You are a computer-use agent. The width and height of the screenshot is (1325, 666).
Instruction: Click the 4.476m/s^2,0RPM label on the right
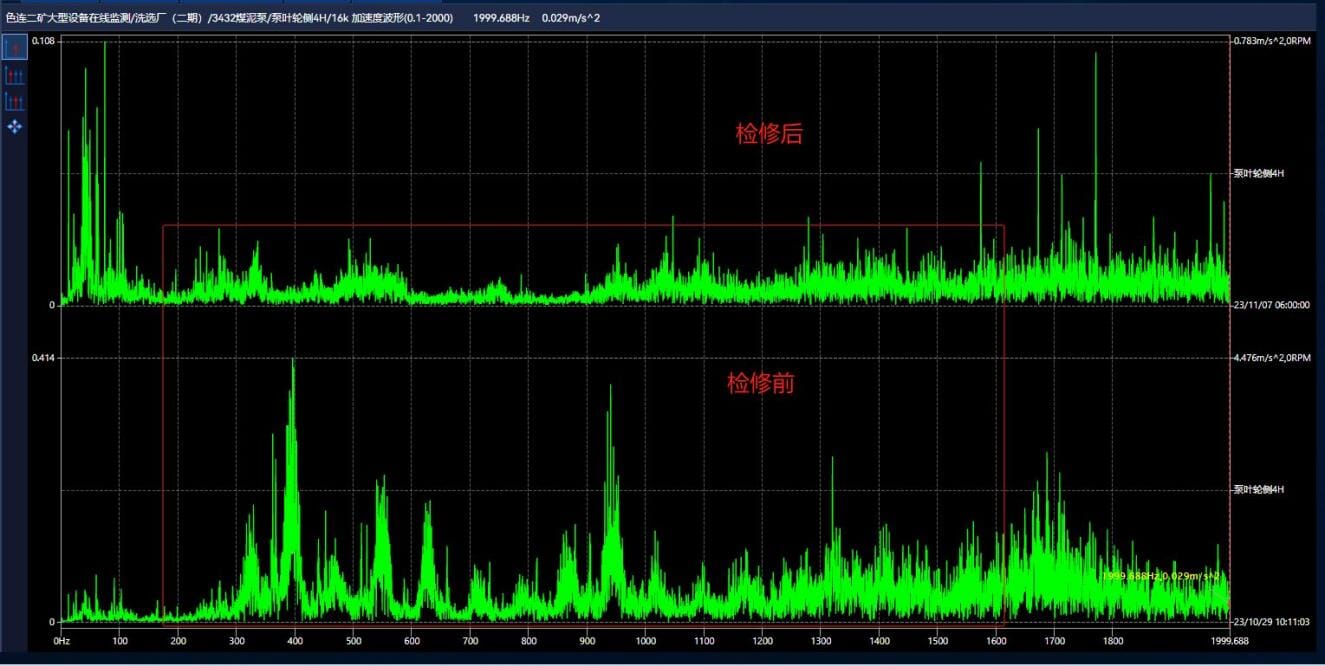click(x=1270, y=357)
